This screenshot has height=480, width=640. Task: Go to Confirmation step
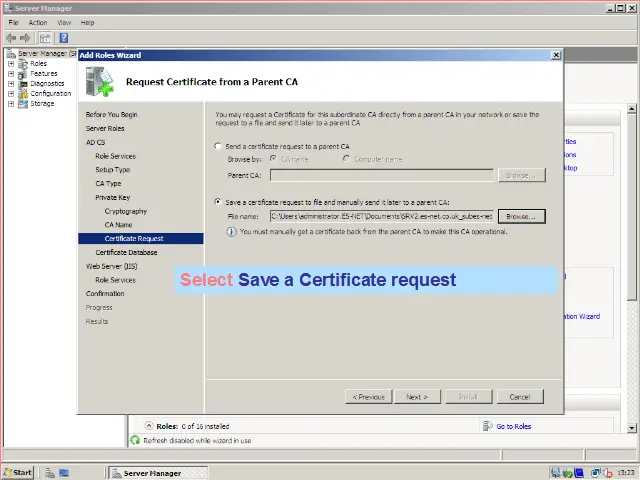point(105,293)
